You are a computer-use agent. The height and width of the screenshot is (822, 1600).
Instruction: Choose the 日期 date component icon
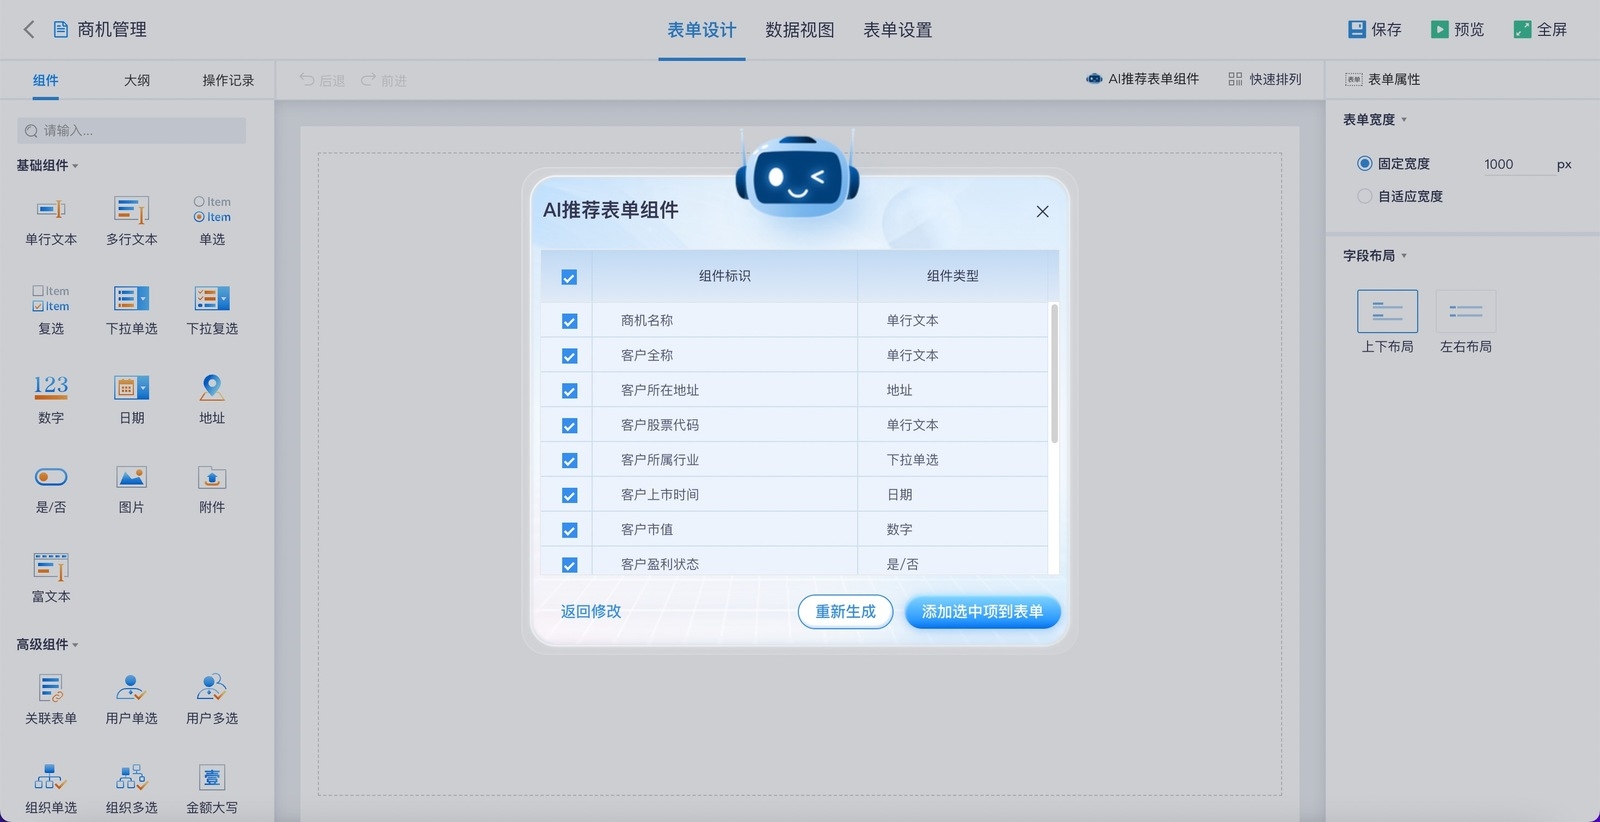tap(131, 388)
